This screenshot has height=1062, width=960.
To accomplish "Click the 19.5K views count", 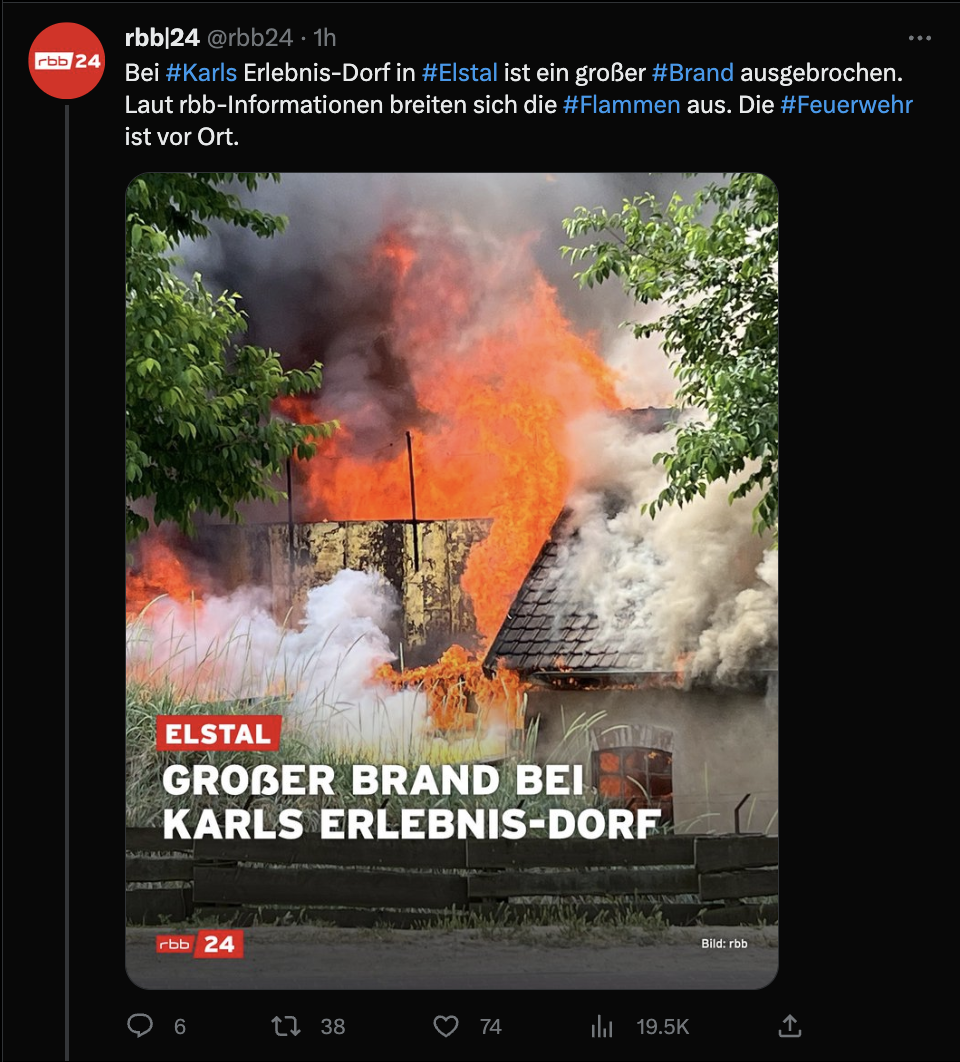I will pyautogui.click(x=663, y=1027).
